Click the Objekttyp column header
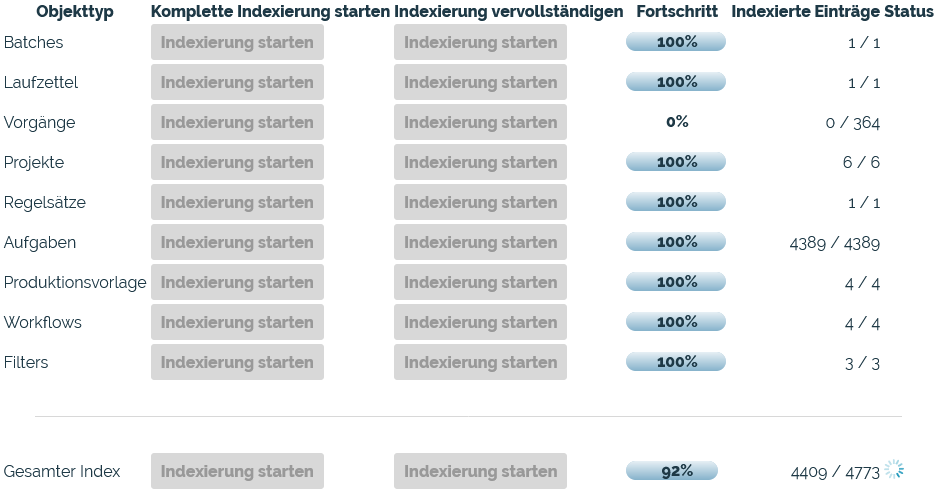This screenshot has width=939, height=491. 75,12
